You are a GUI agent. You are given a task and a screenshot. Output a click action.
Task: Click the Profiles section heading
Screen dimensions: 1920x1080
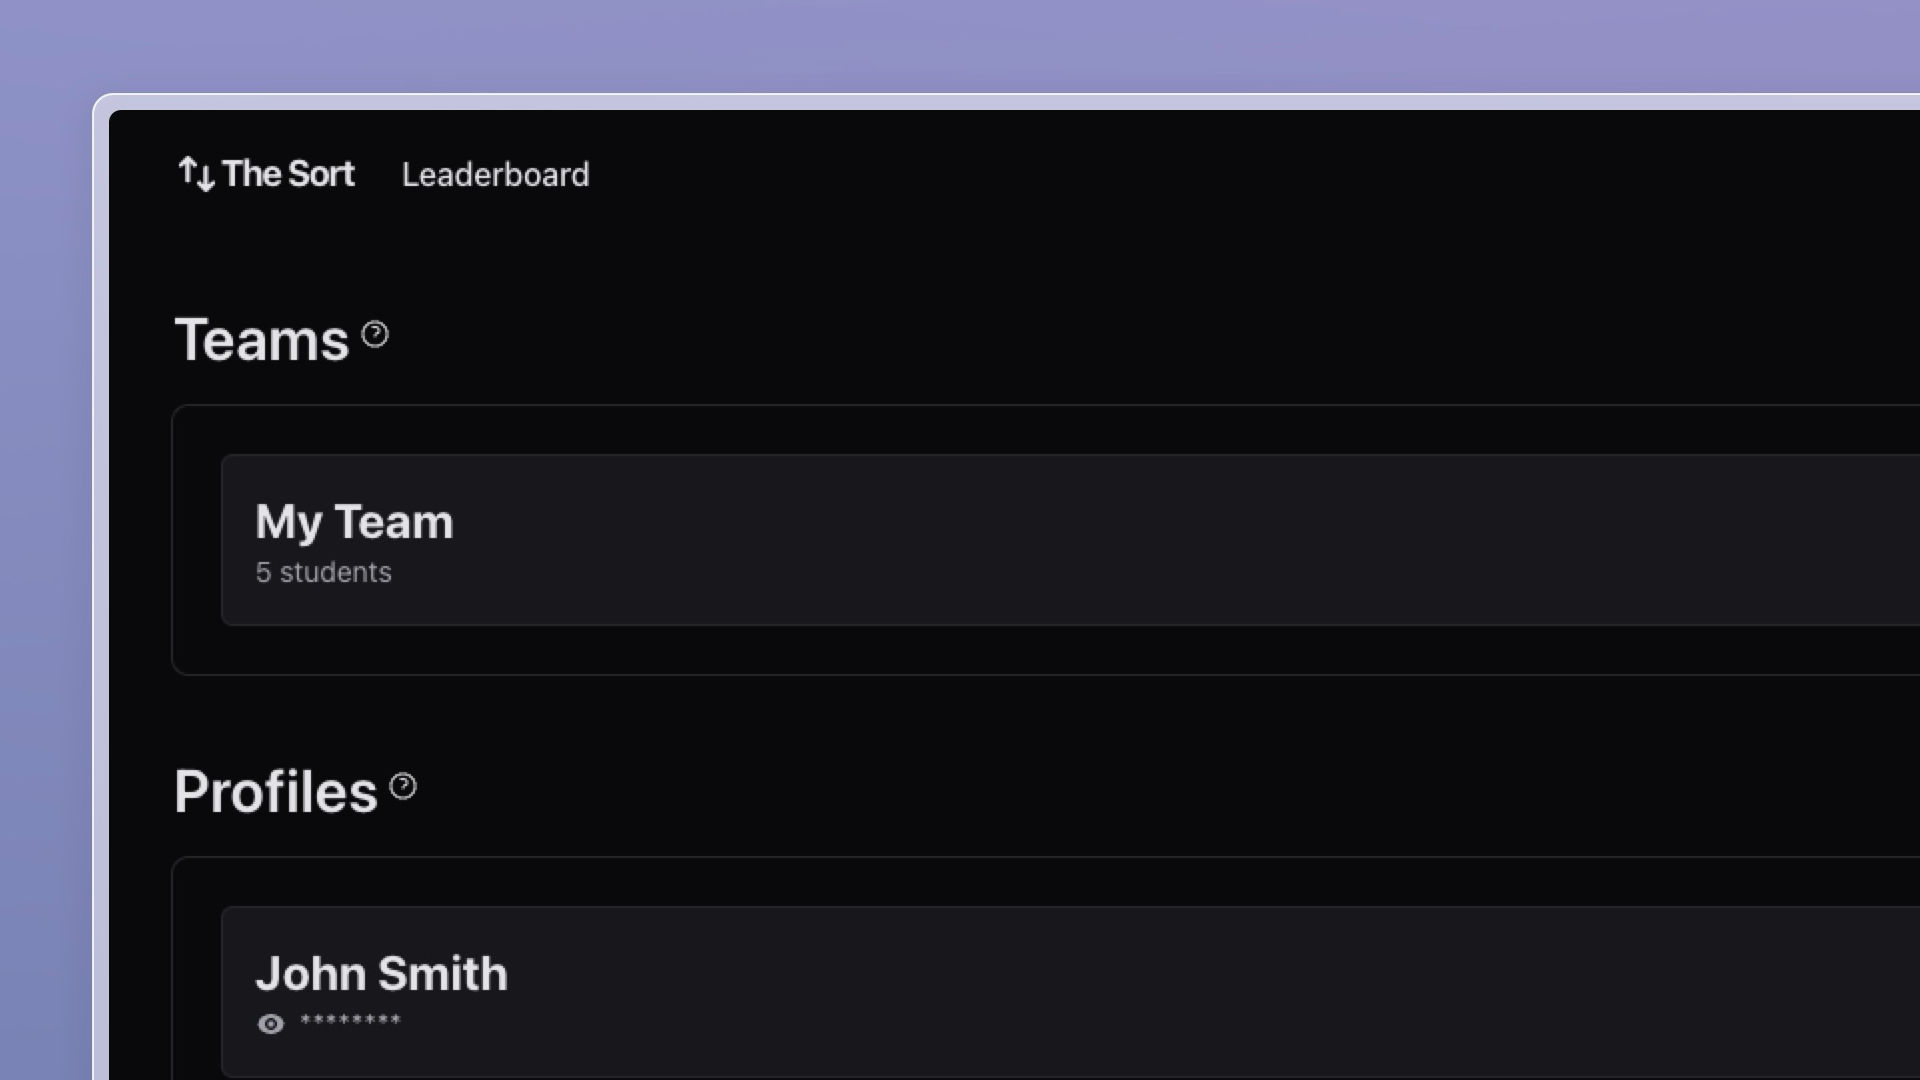point(275,792)
